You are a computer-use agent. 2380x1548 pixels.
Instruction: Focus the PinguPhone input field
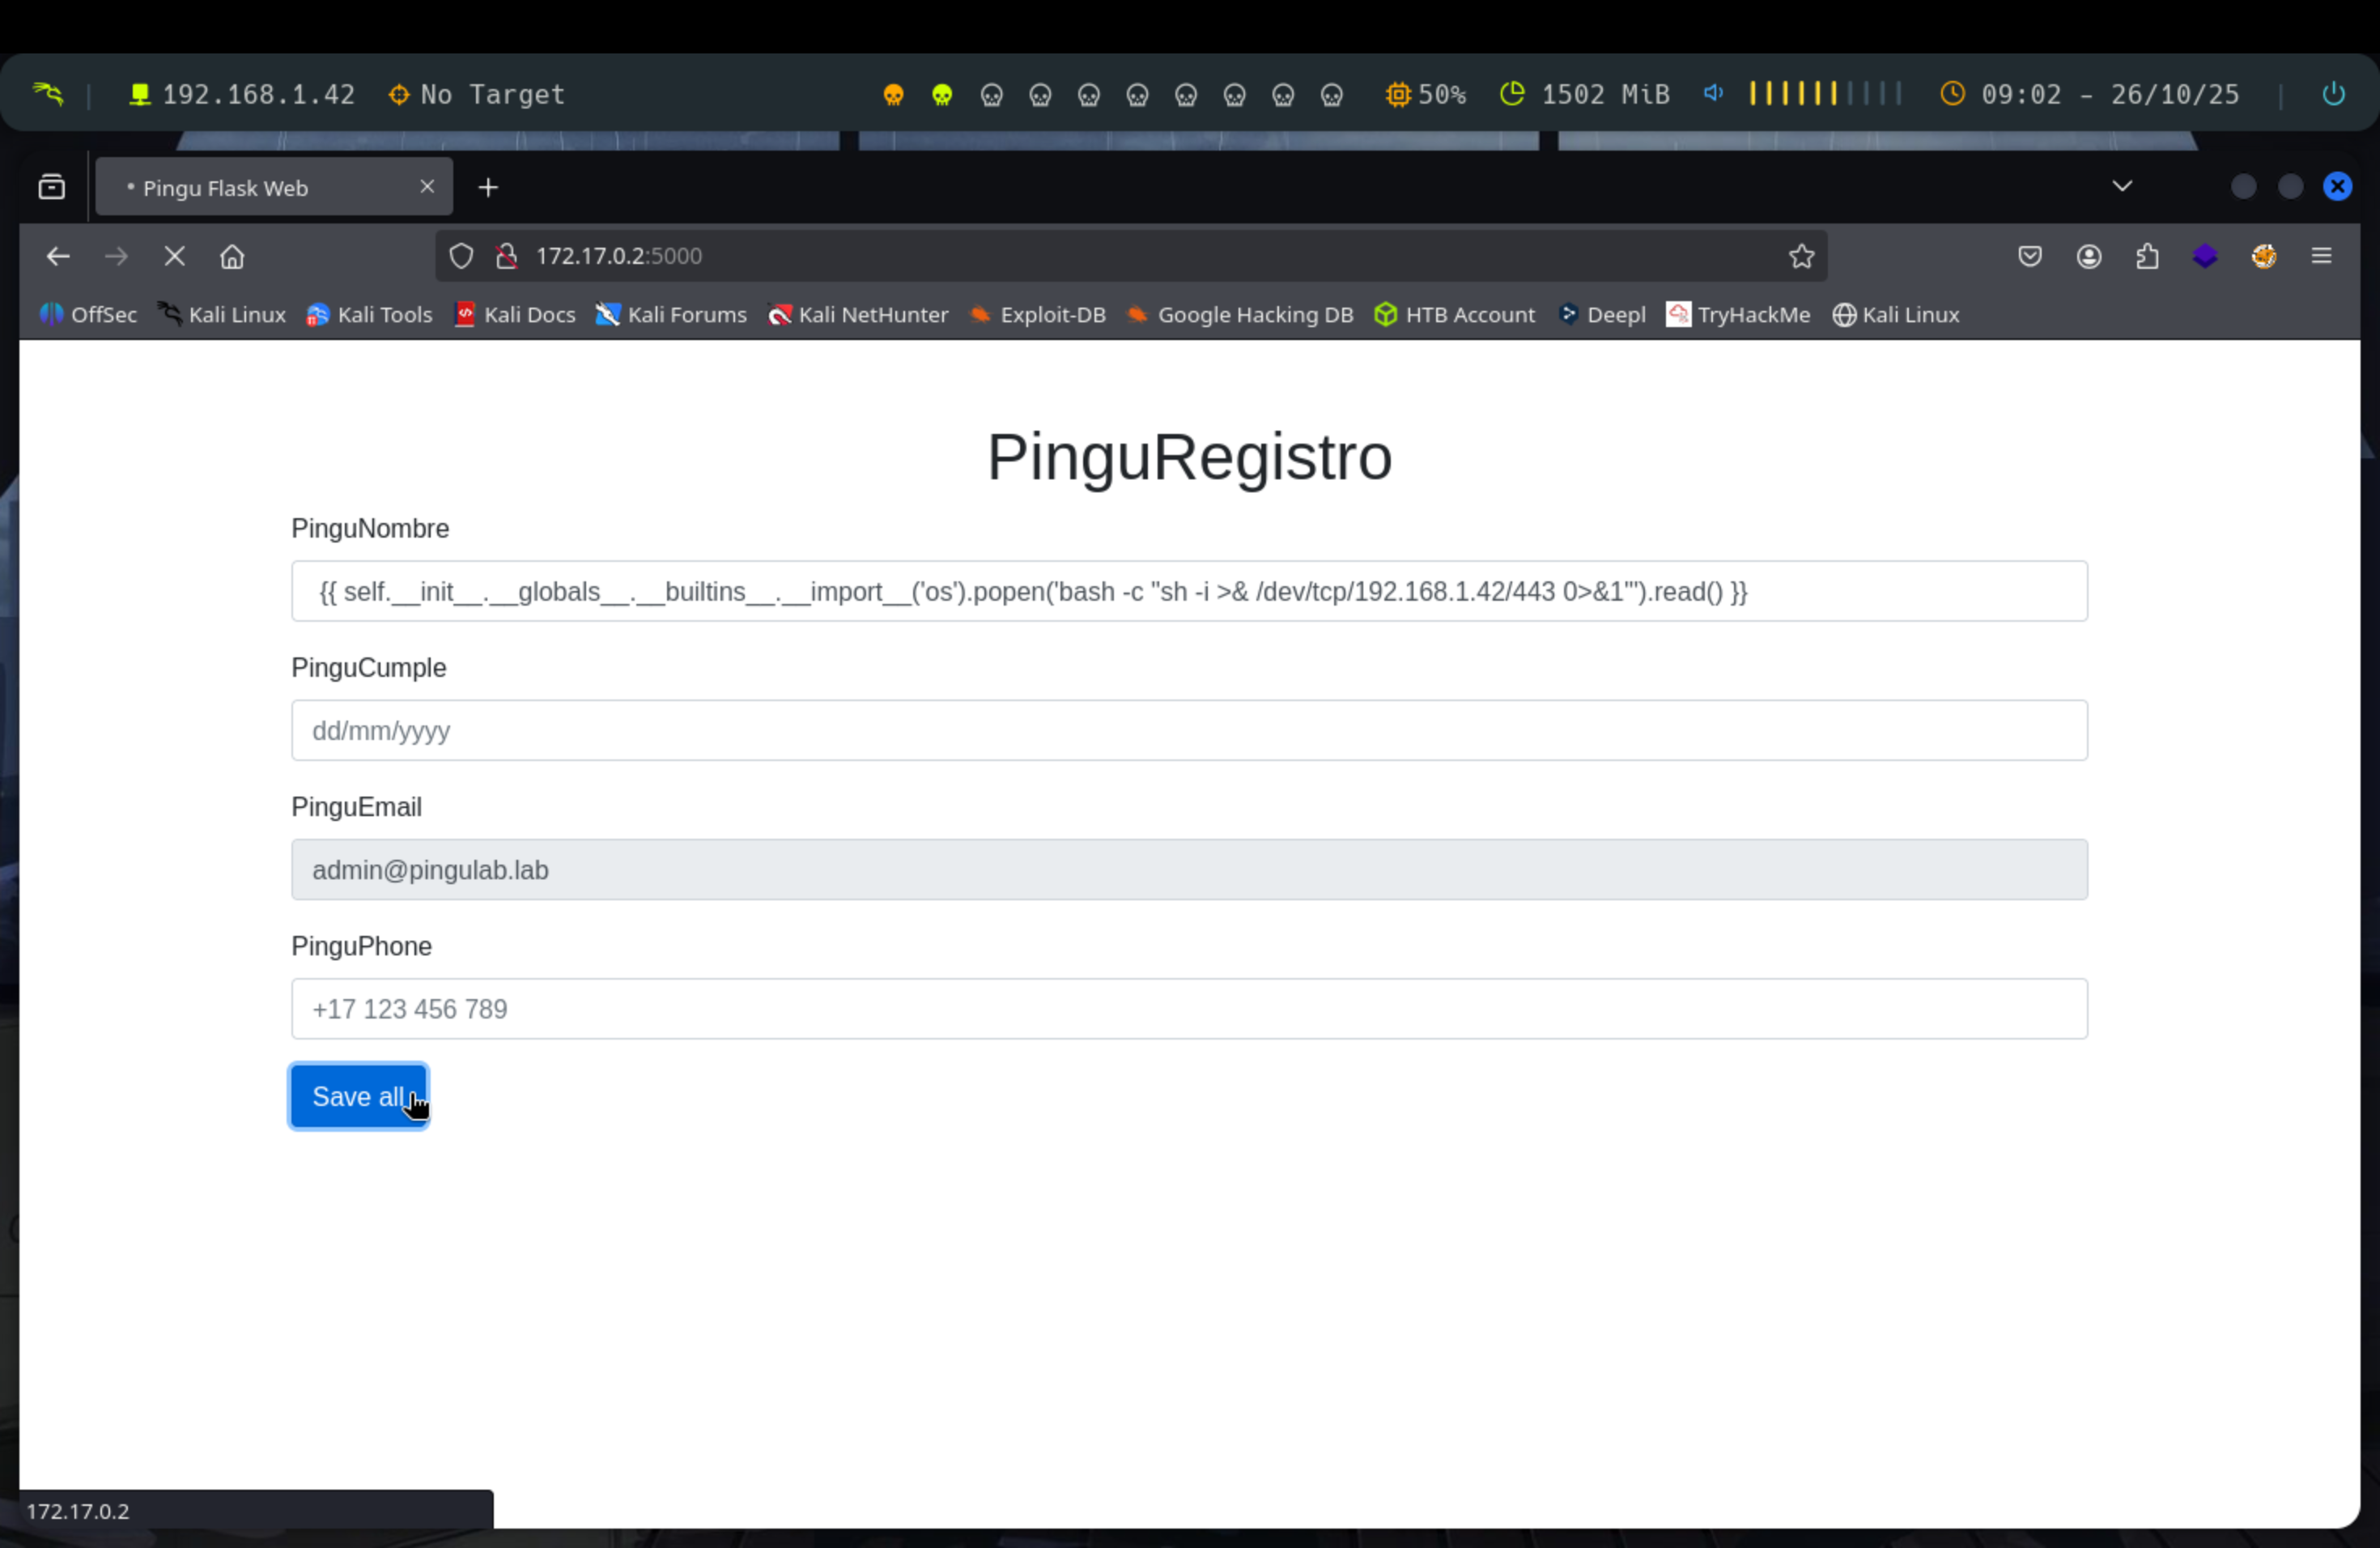[1188, 1008]
